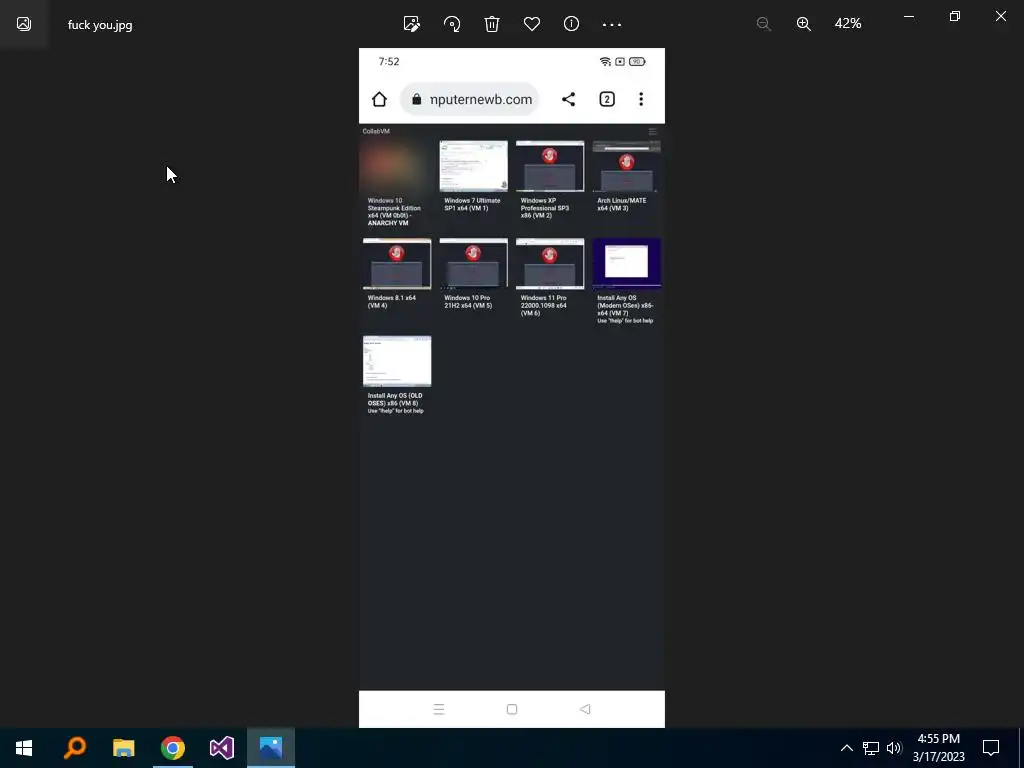Screen dimensions: 1024x768
Task: Open the Photos gallery icon at top left
Action: [x=24, y=24]
